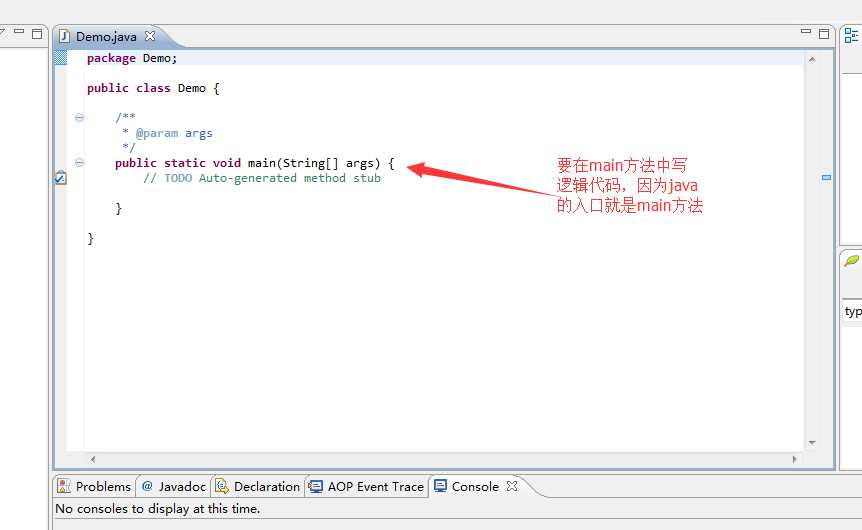The width and height of the screenshot is (862, 530).
Task: Click the Console monitor icon
Action: click(440, 485)
